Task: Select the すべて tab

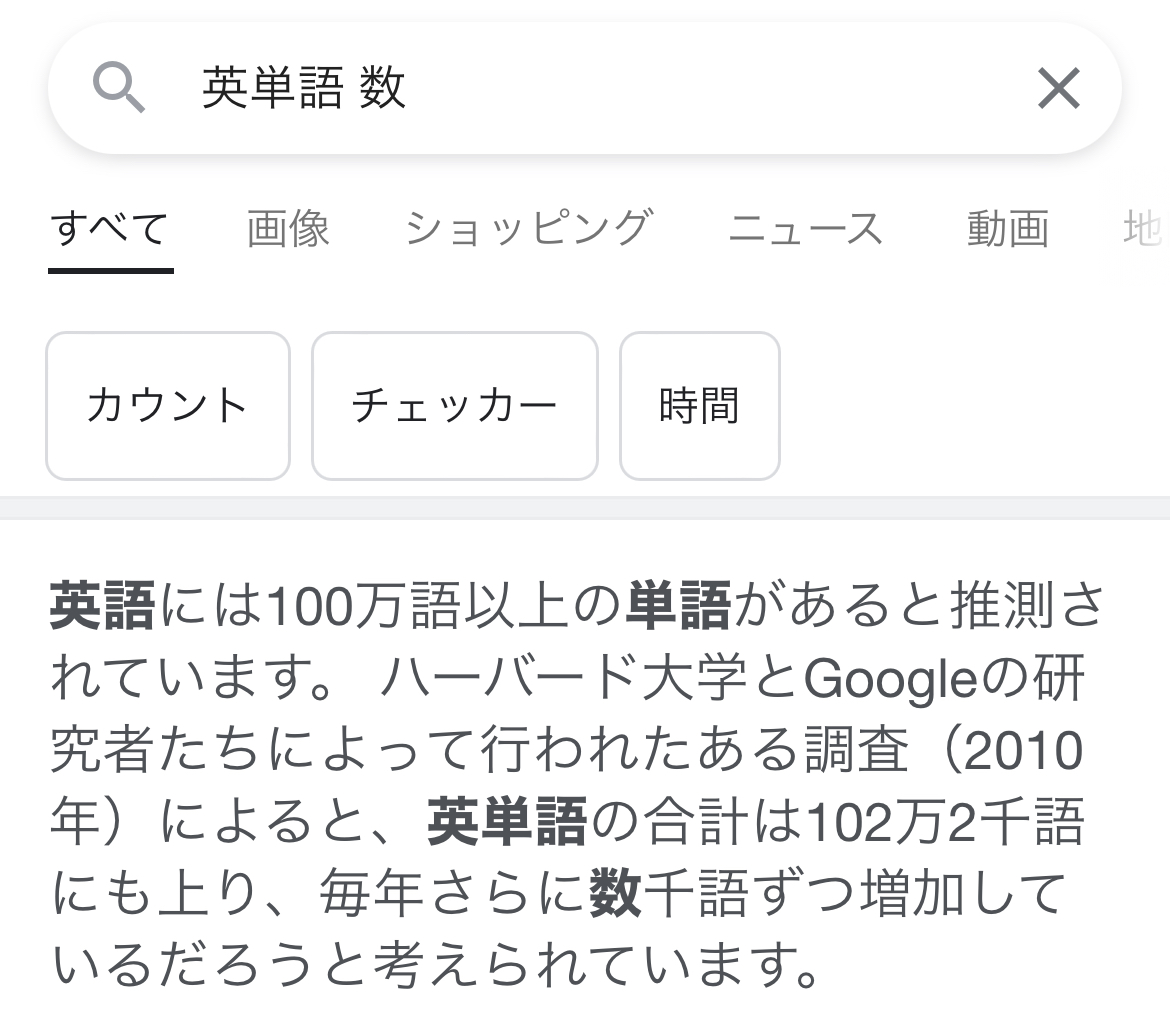Action: 110,229
